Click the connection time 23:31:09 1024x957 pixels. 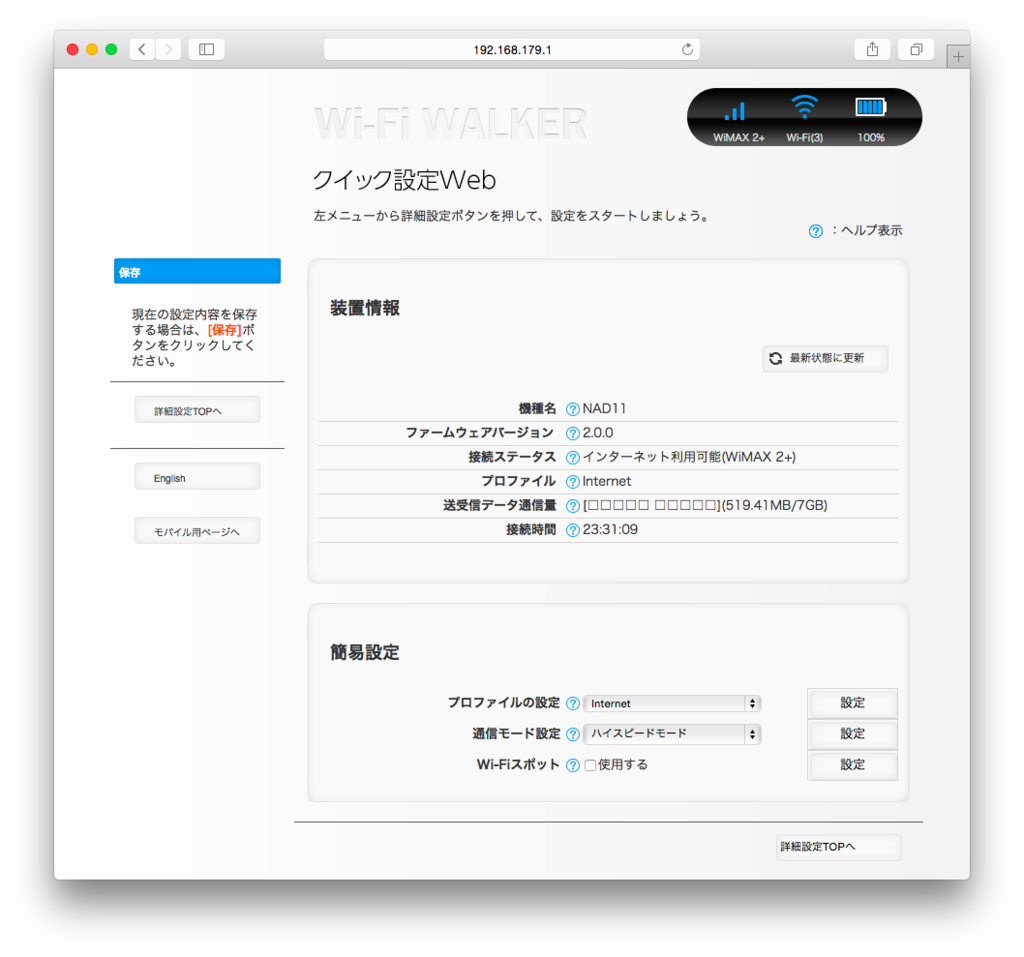[x=610, y=529]
